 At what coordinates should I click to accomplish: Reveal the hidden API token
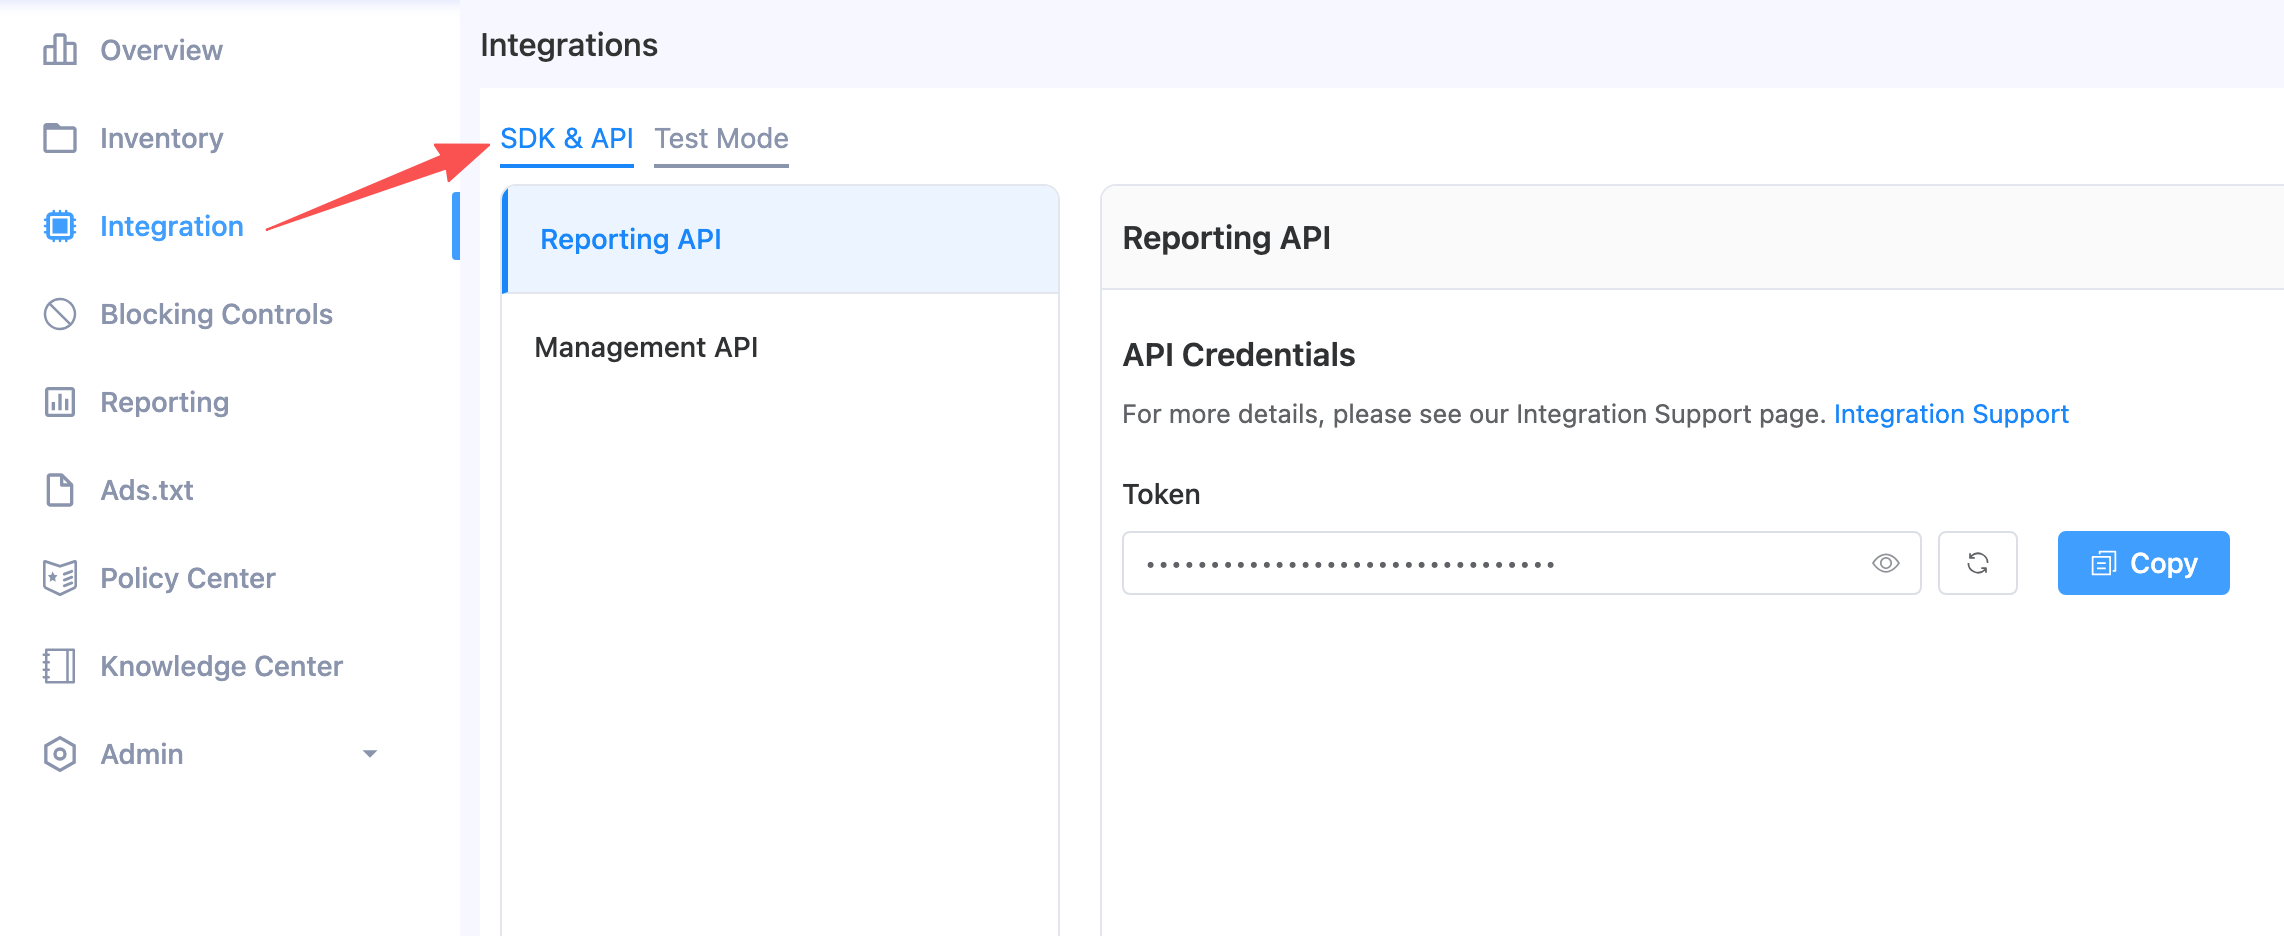(x=1886, y=563)
